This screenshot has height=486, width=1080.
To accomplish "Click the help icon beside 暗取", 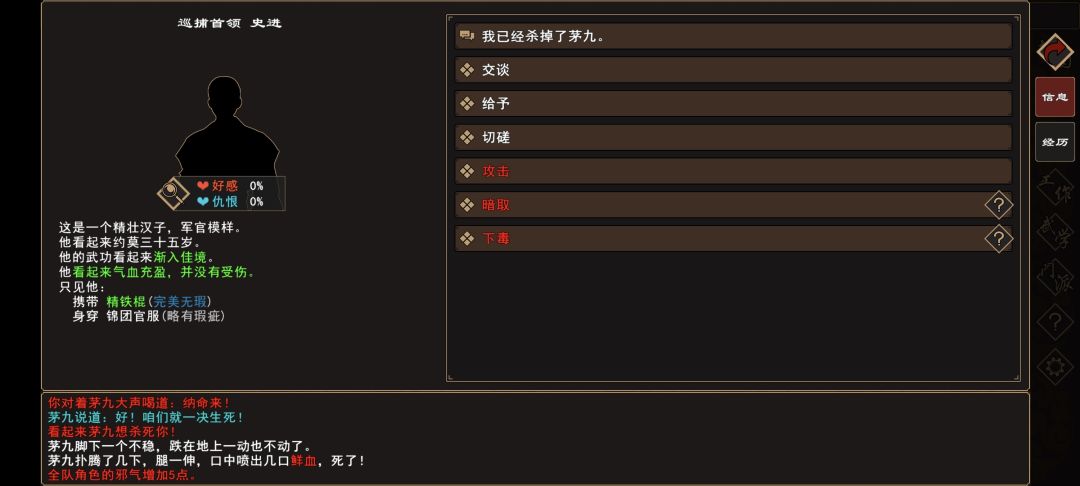I will coord(998,205).
